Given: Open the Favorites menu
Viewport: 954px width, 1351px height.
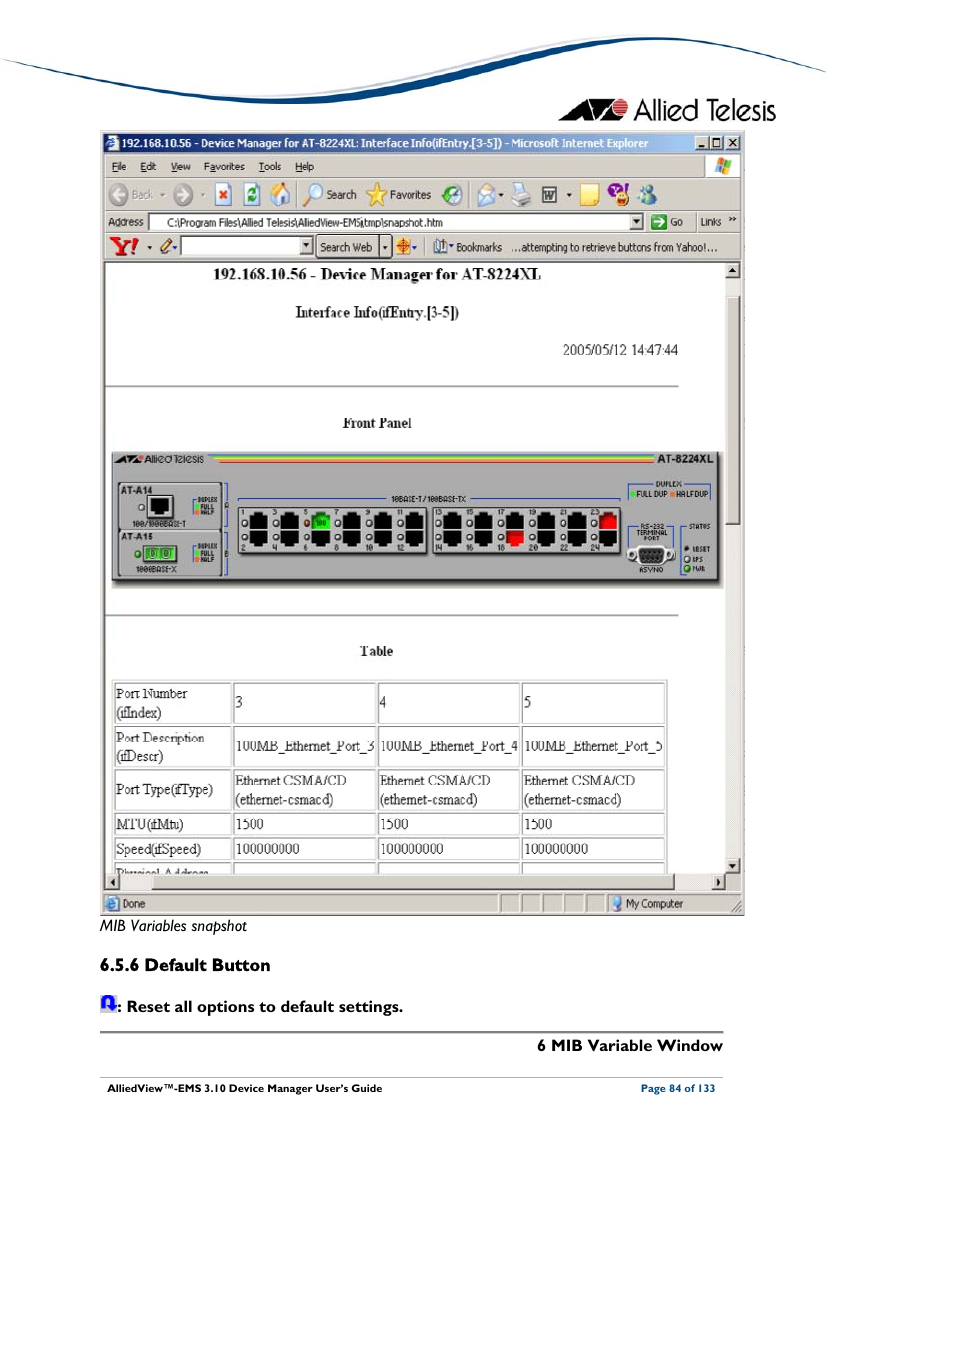Looking at the screenshot, I should [224, 167].
